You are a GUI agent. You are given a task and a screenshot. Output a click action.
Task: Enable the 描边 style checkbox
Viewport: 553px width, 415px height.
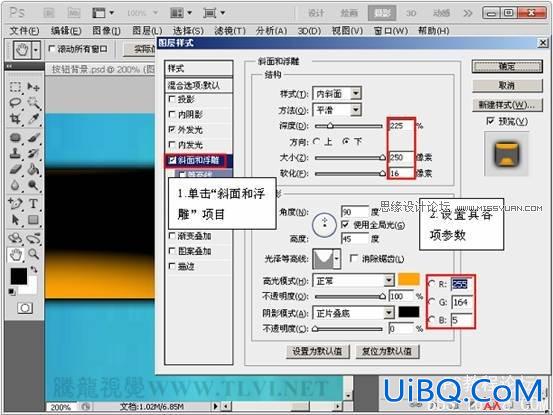(x=172, y=266)
